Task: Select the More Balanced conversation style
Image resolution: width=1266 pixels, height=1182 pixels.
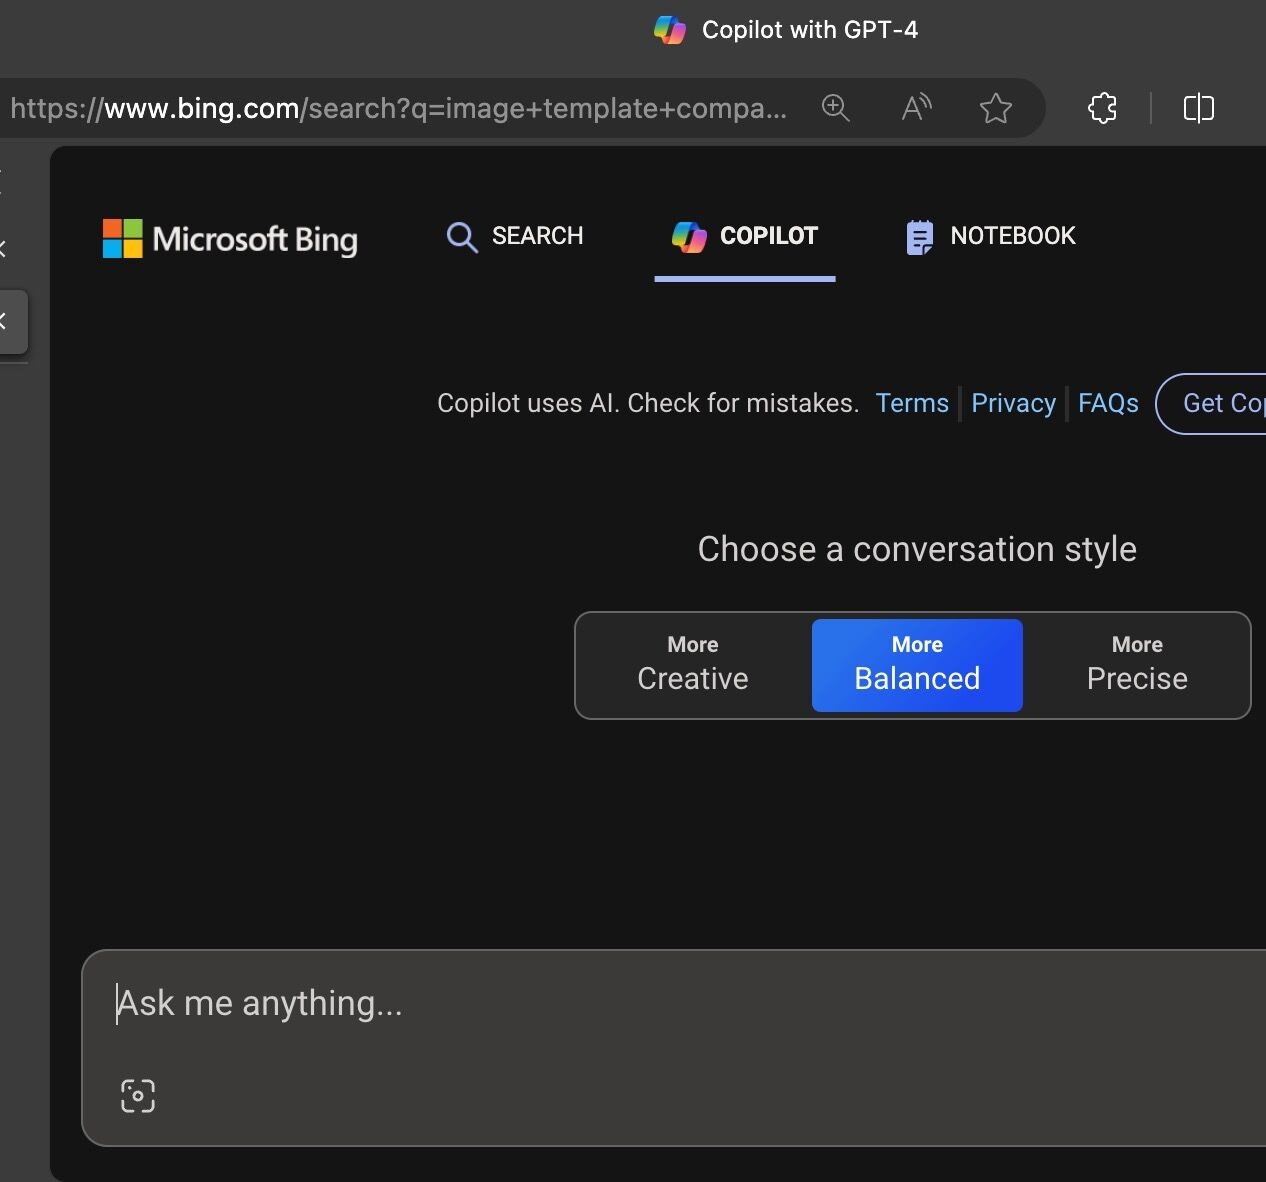Action: (x=917, y=665)
